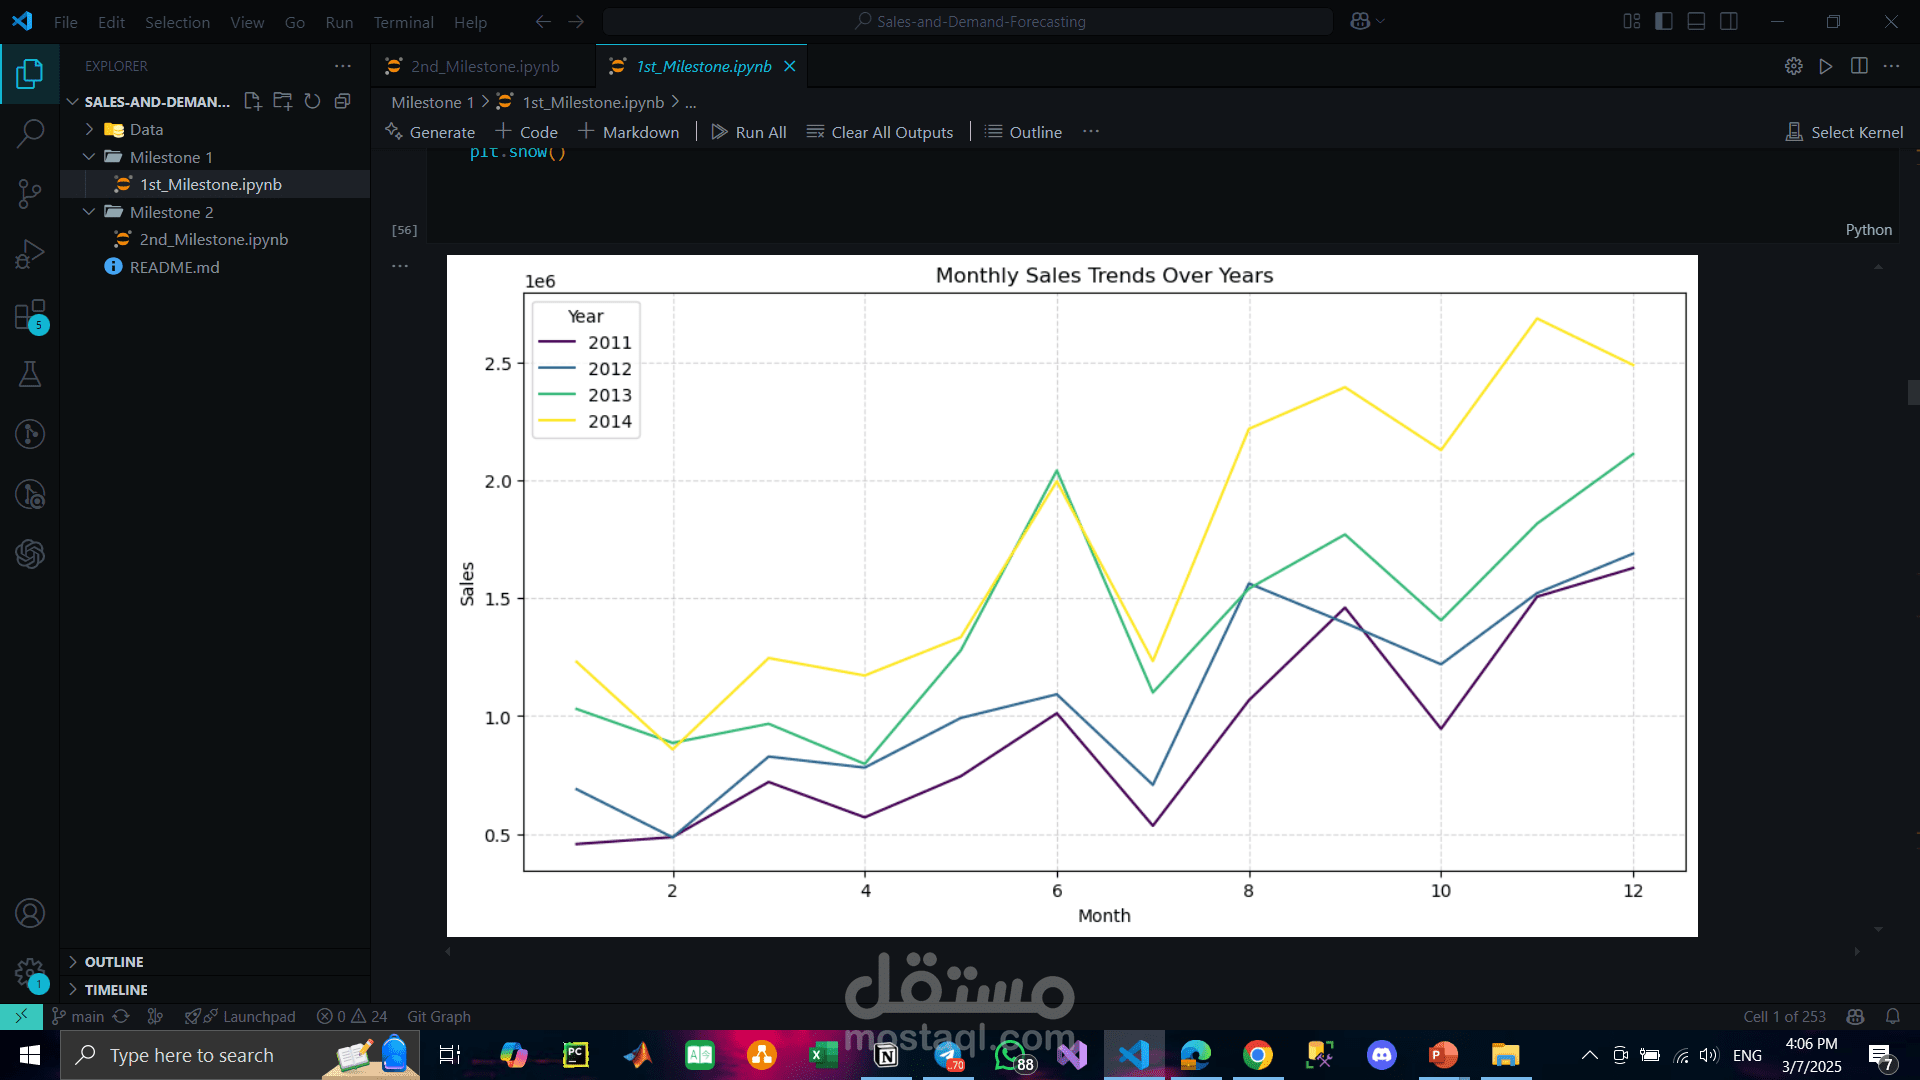
Task: Expand the Data folder
Action: click(x=146, y=129)
